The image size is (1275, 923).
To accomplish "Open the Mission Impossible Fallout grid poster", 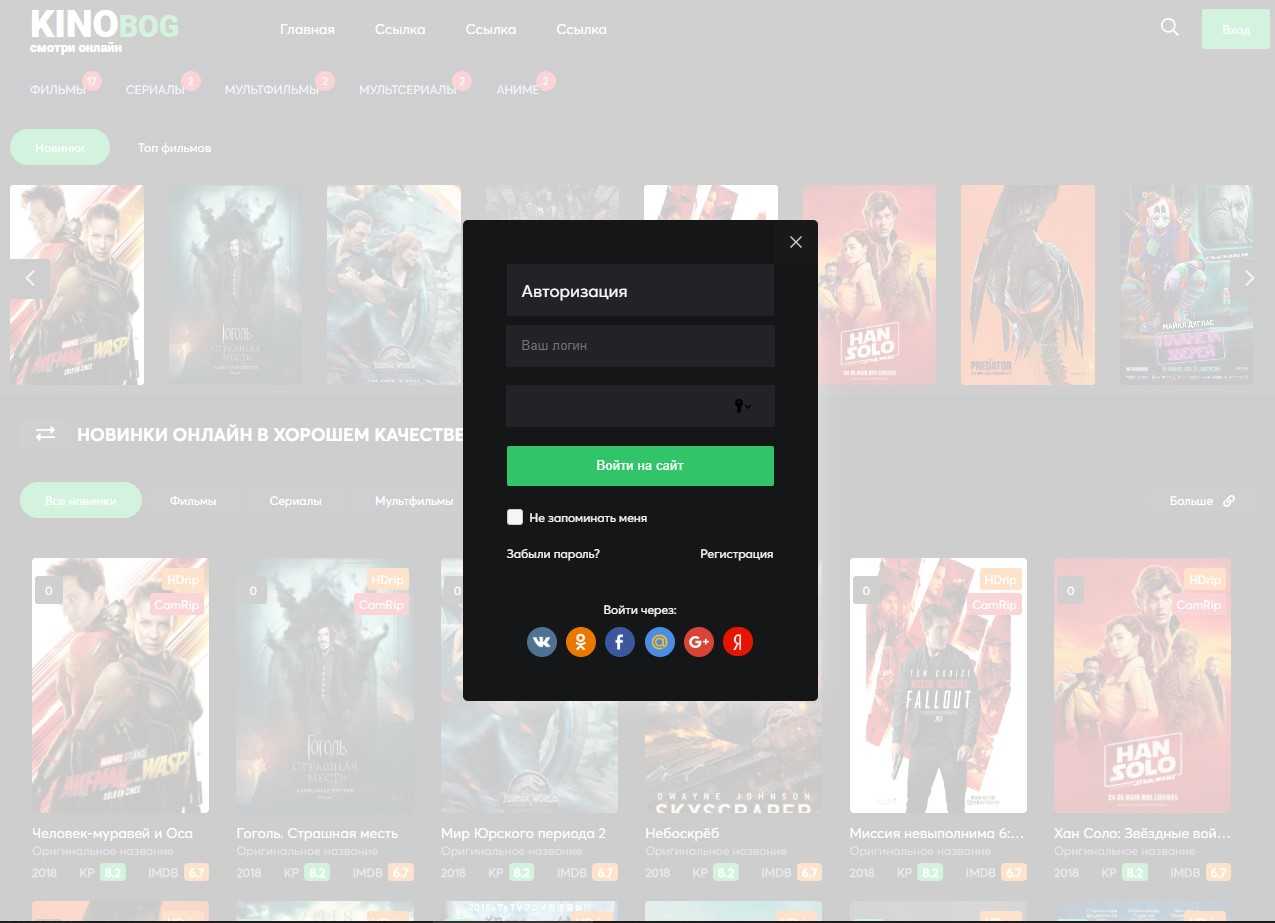I will point(938,686).
